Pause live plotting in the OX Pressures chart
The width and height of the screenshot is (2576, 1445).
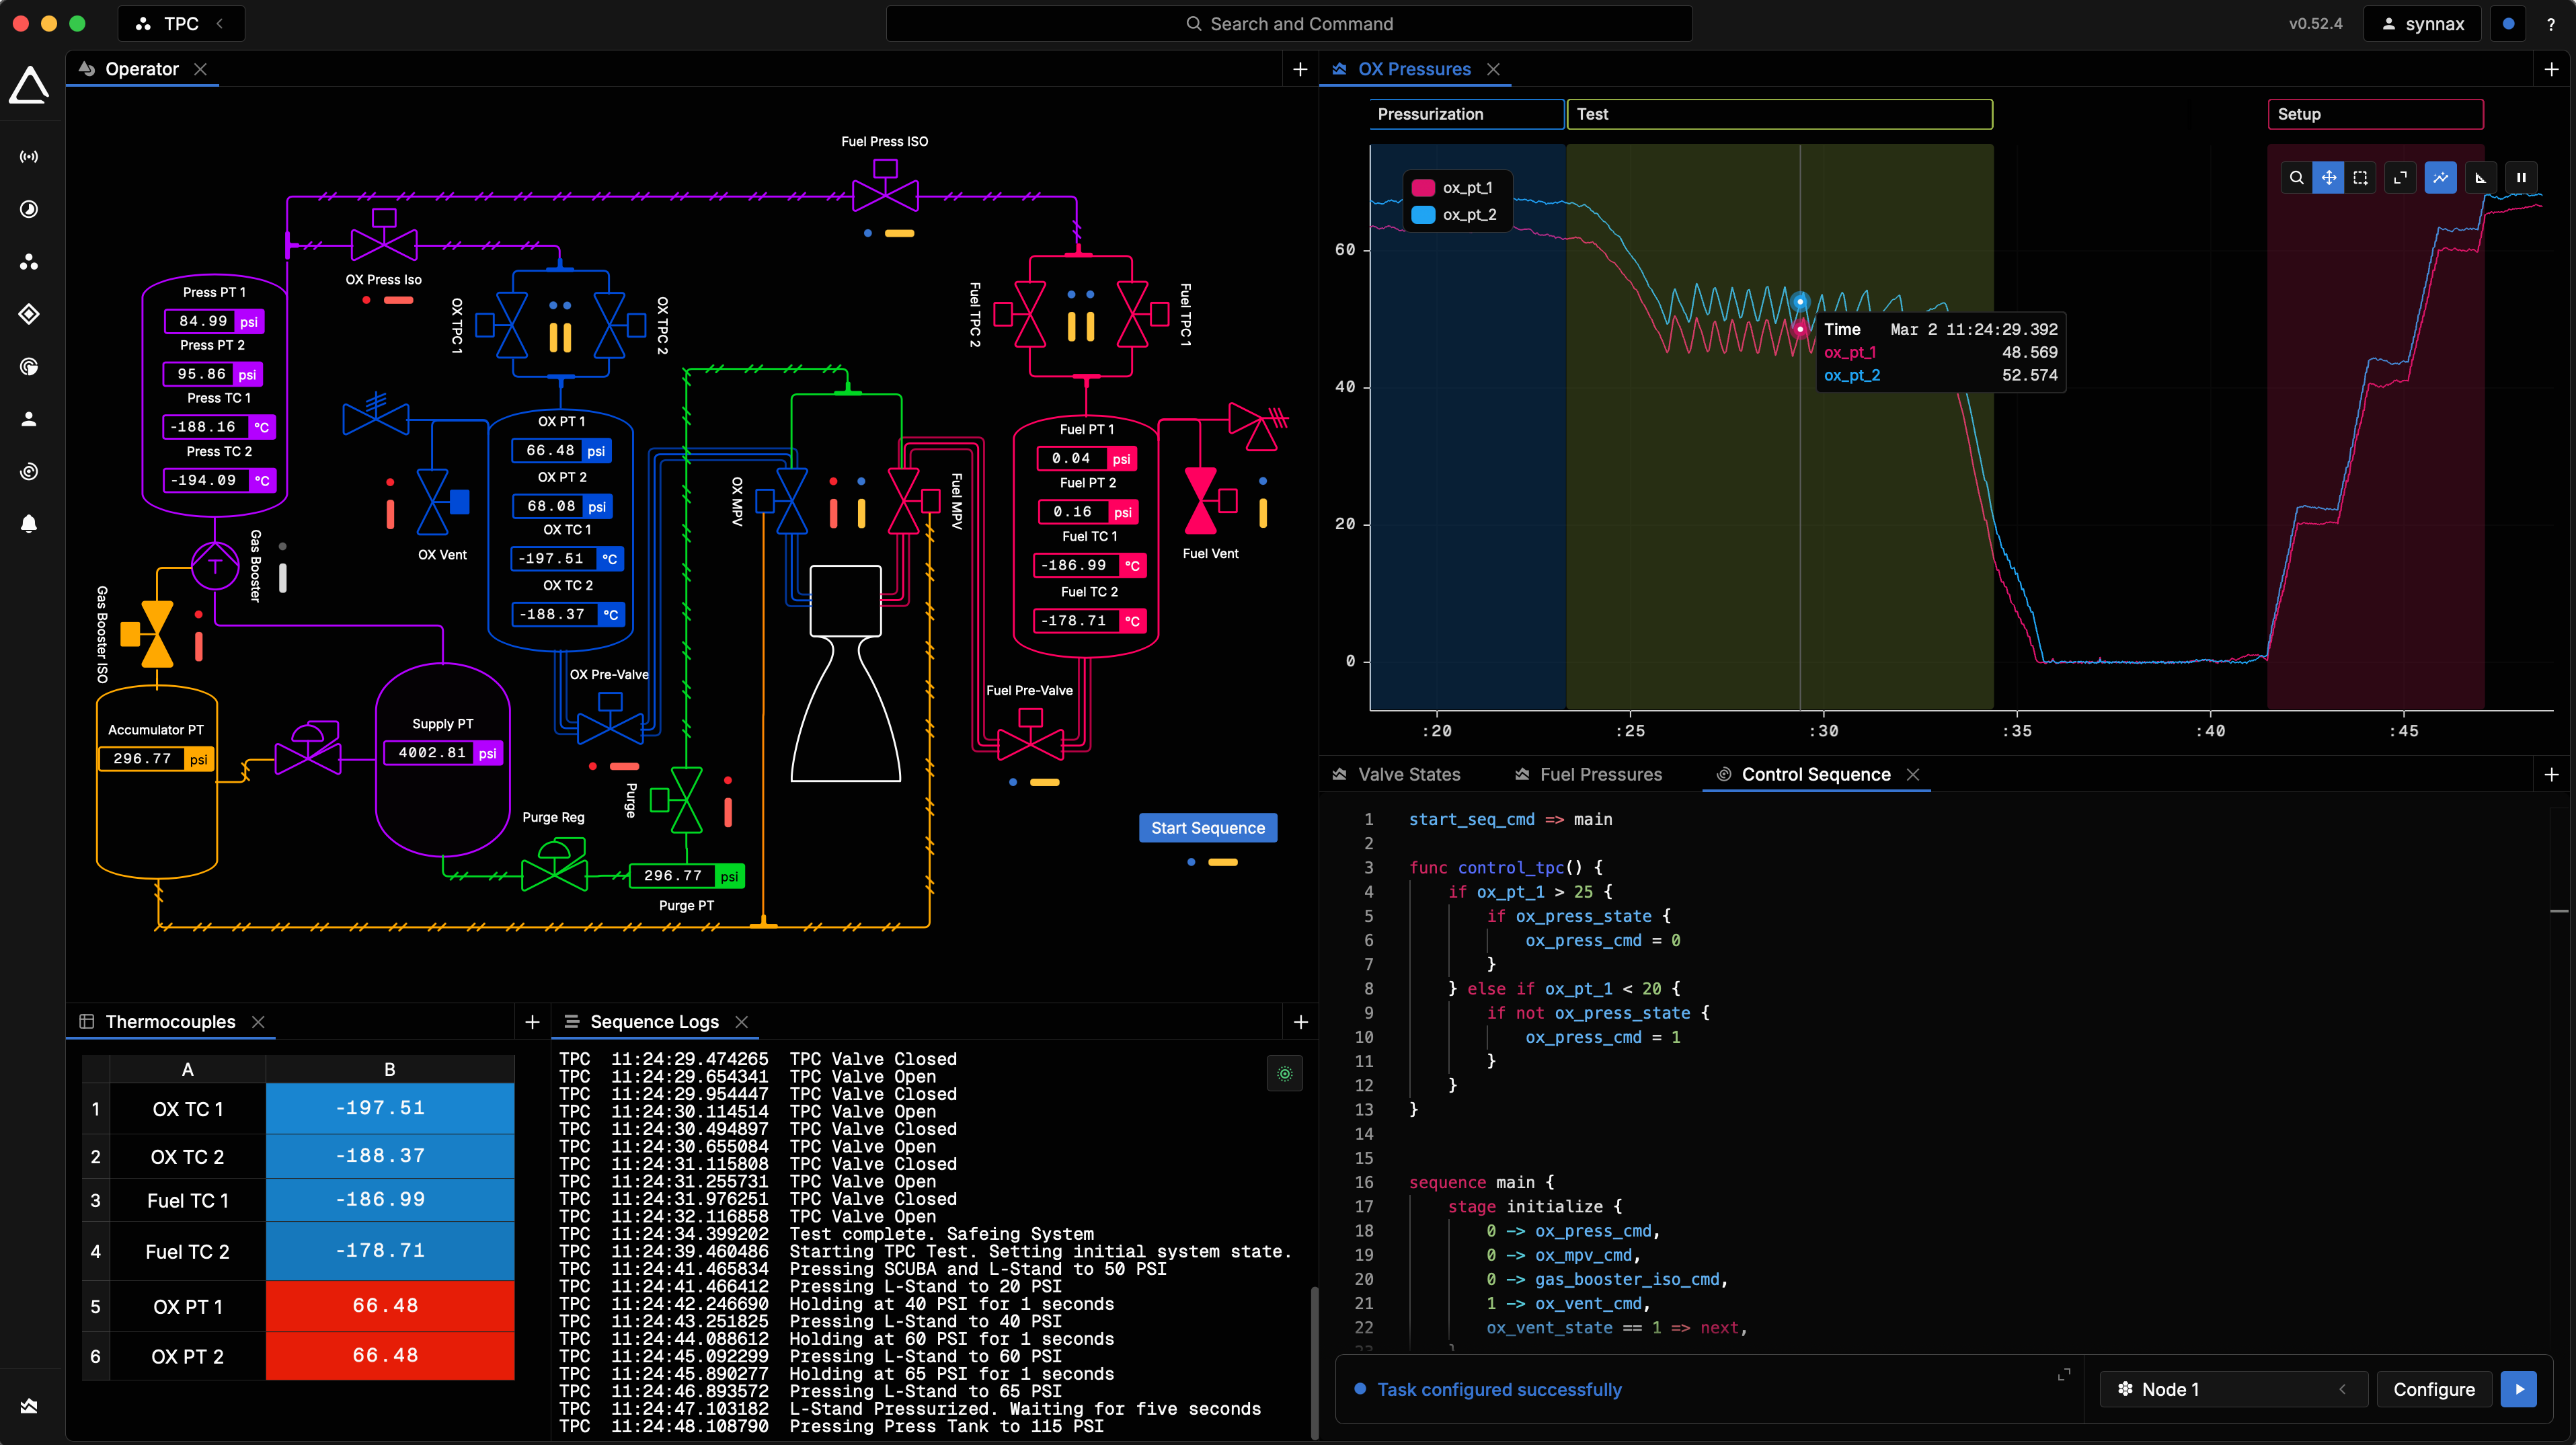pyautogui.click(x=2521, y=177)
